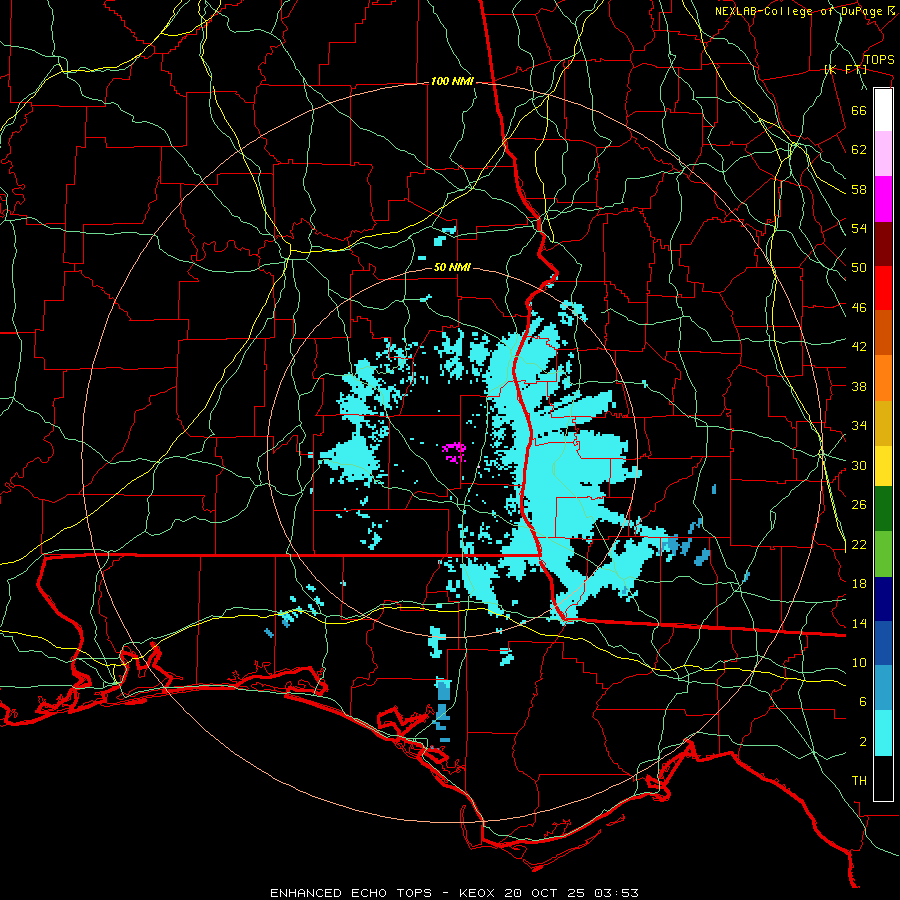Click the legend value "54"
This screenshot has height=900, width=900.
(x=859, y=228)
